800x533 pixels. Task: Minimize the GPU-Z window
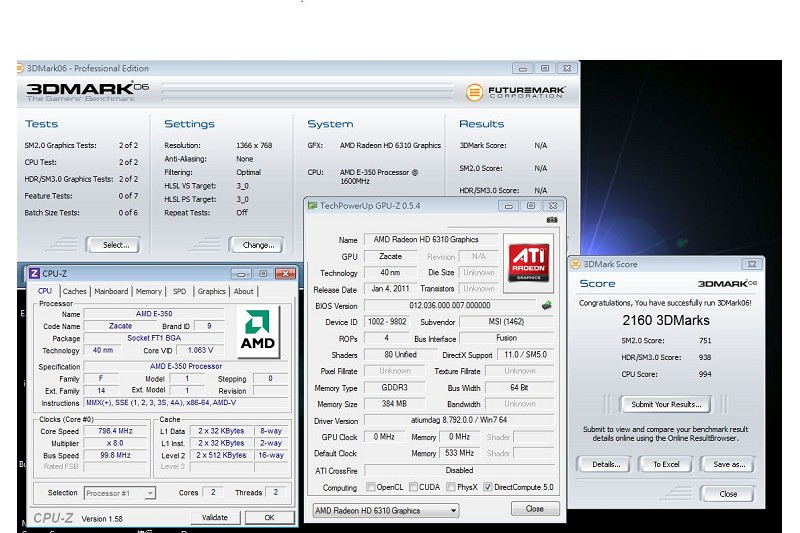pos(508,206)
